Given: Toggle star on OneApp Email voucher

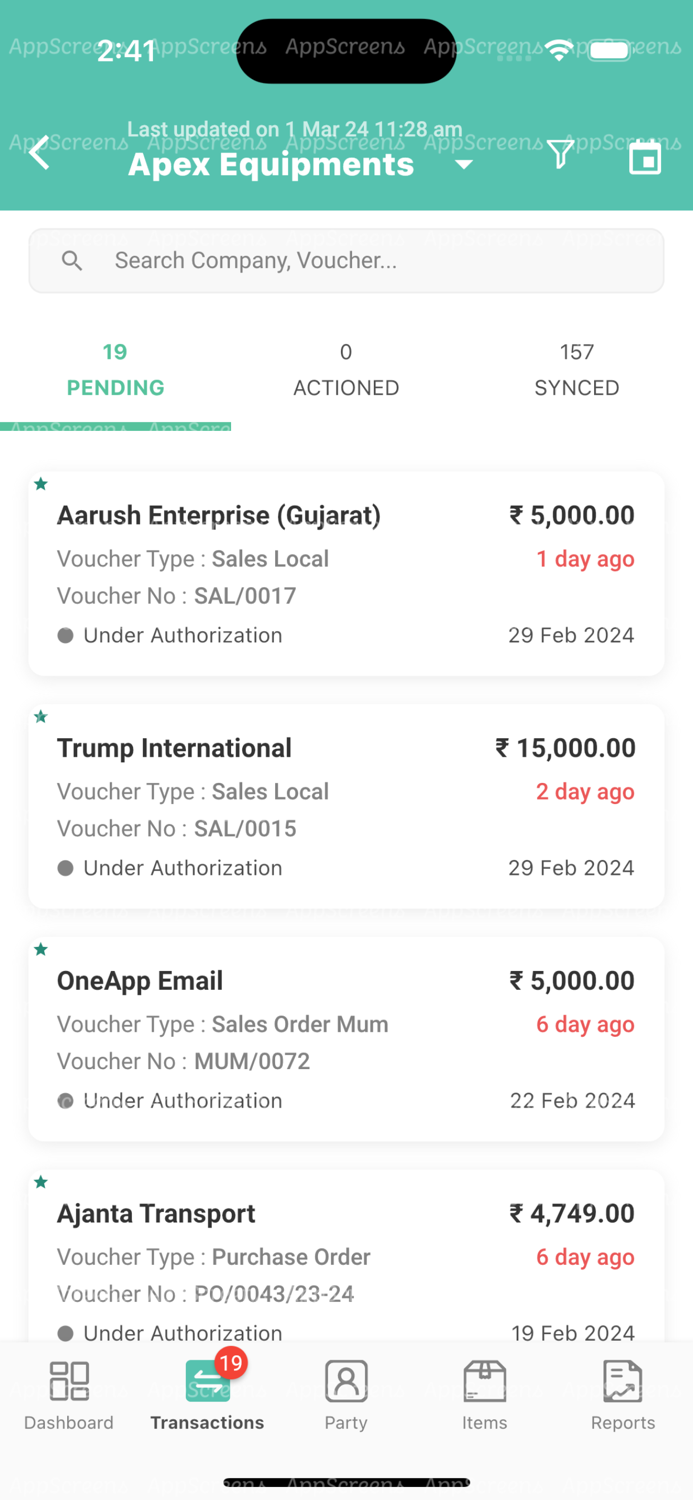Looking at the screenshot, I should click(41, 949).
